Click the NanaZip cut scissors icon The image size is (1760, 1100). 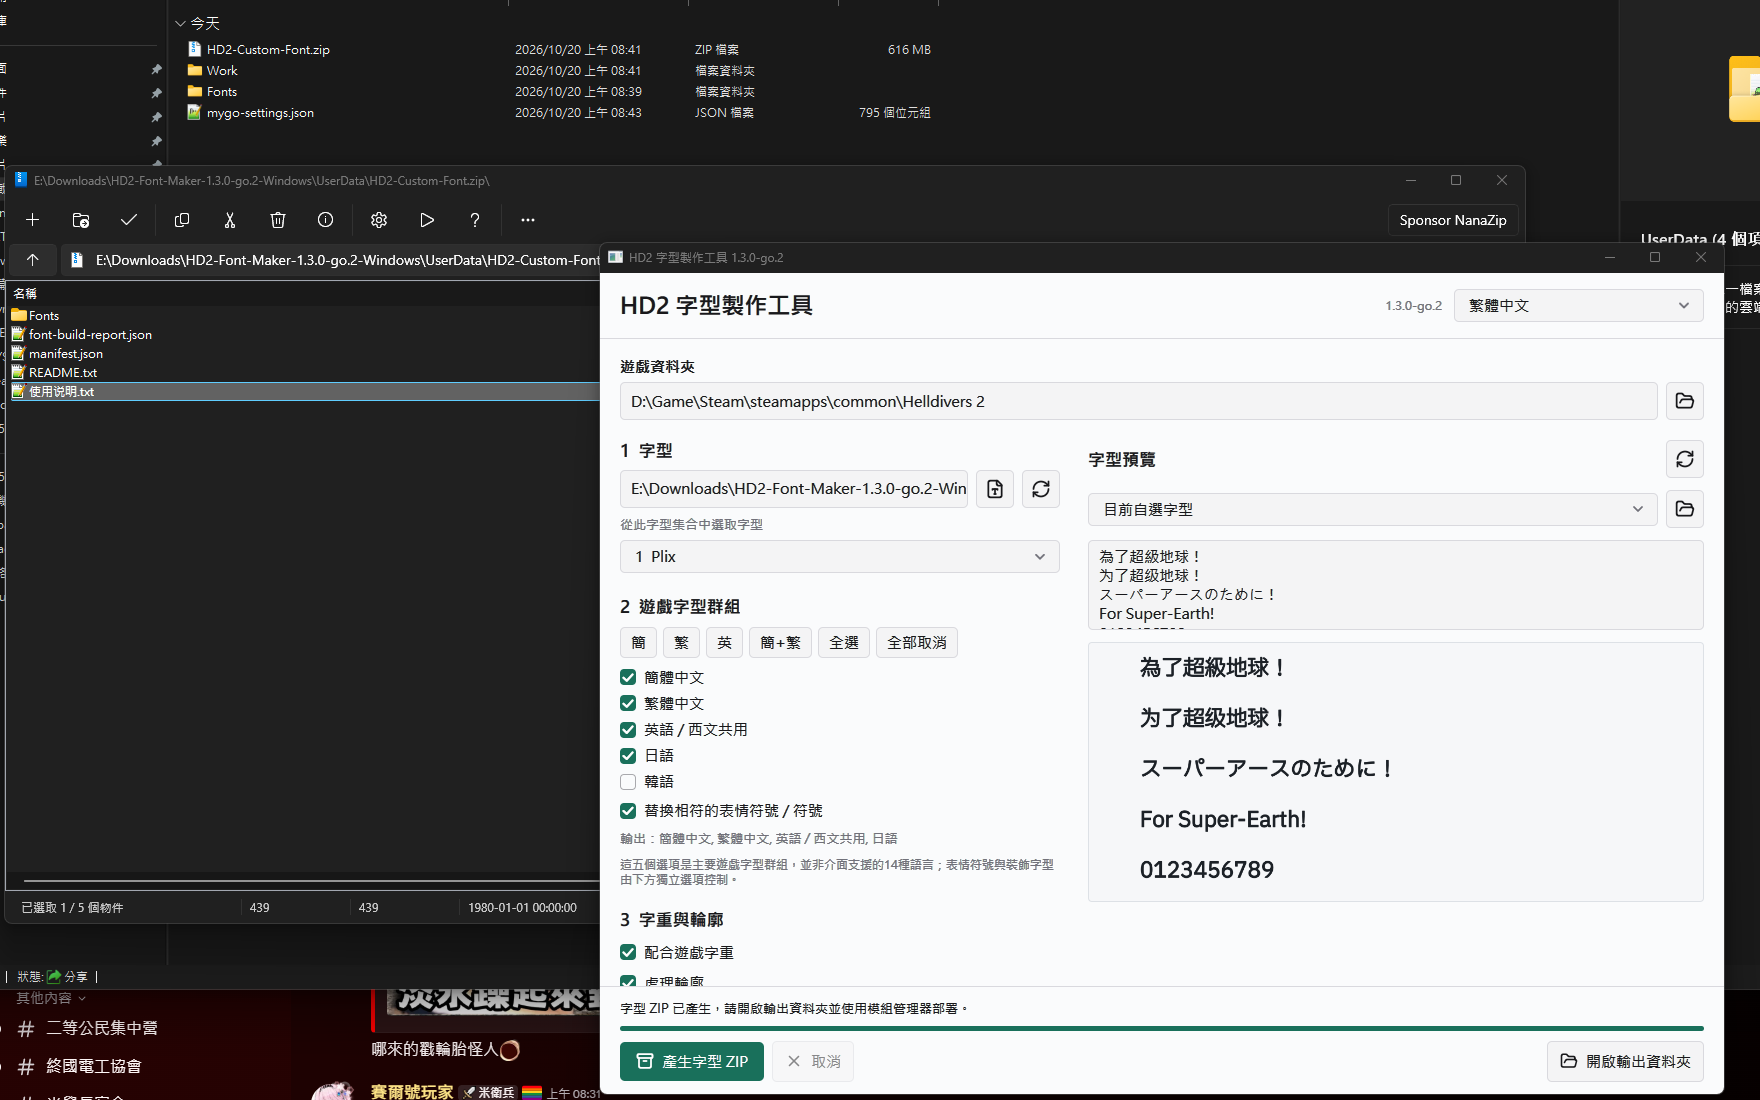pos(230,220)
